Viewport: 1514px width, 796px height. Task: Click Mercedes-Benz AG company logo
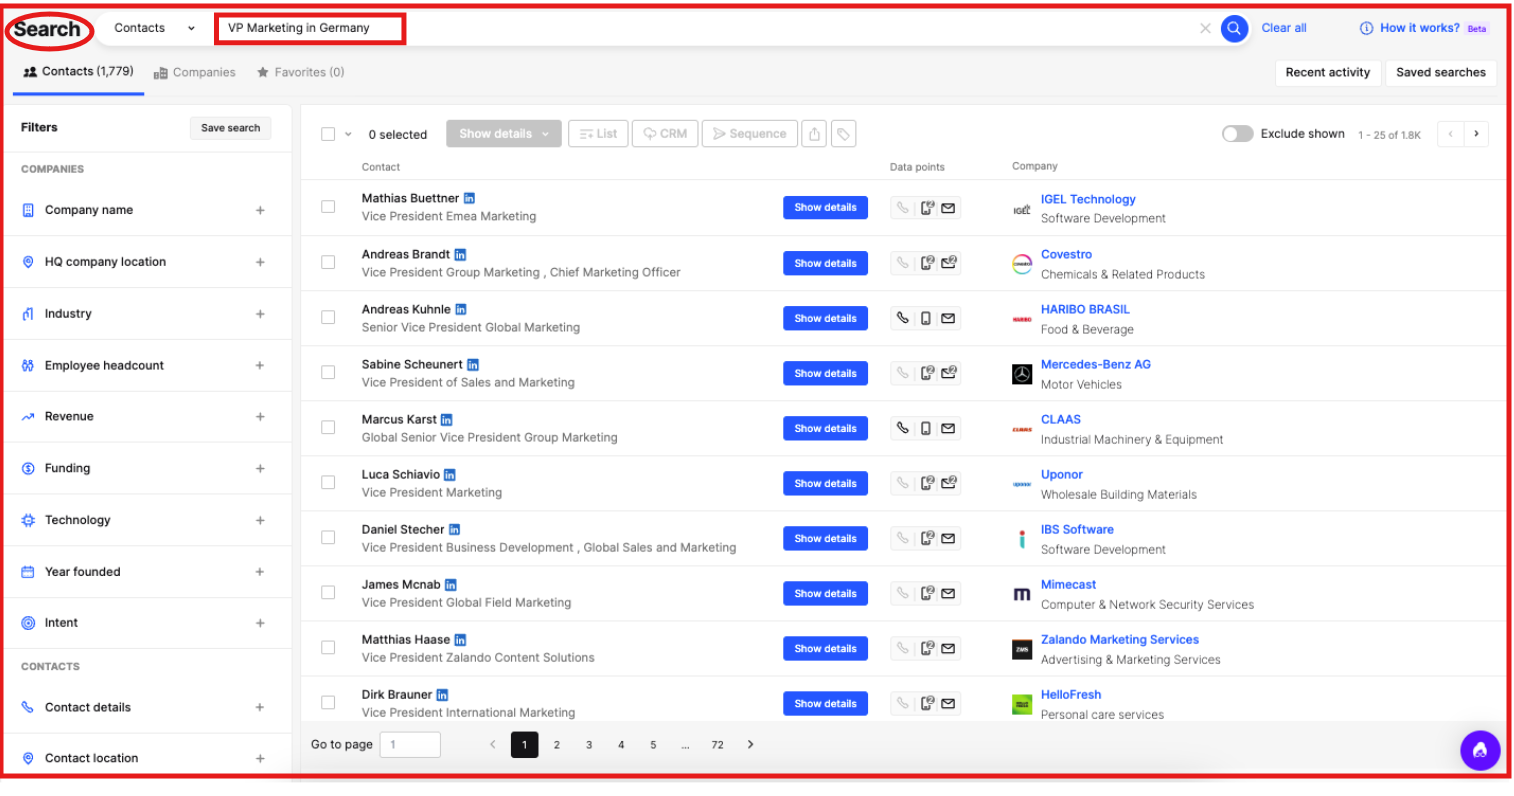click(1022, 374)
